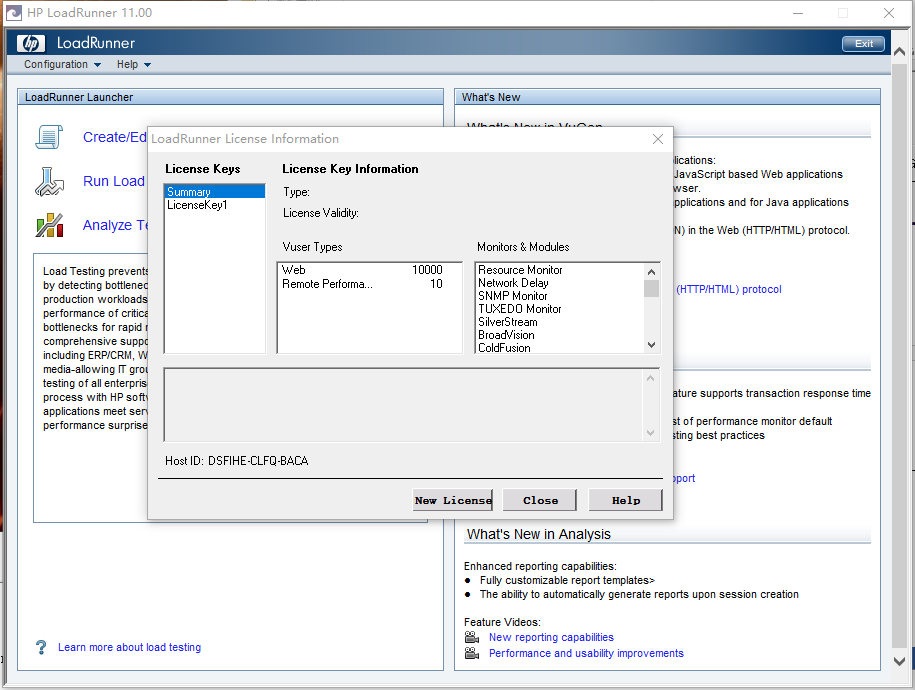Click What's New in Analysis heading
915x690 pixels.
[x=539, y=534]
